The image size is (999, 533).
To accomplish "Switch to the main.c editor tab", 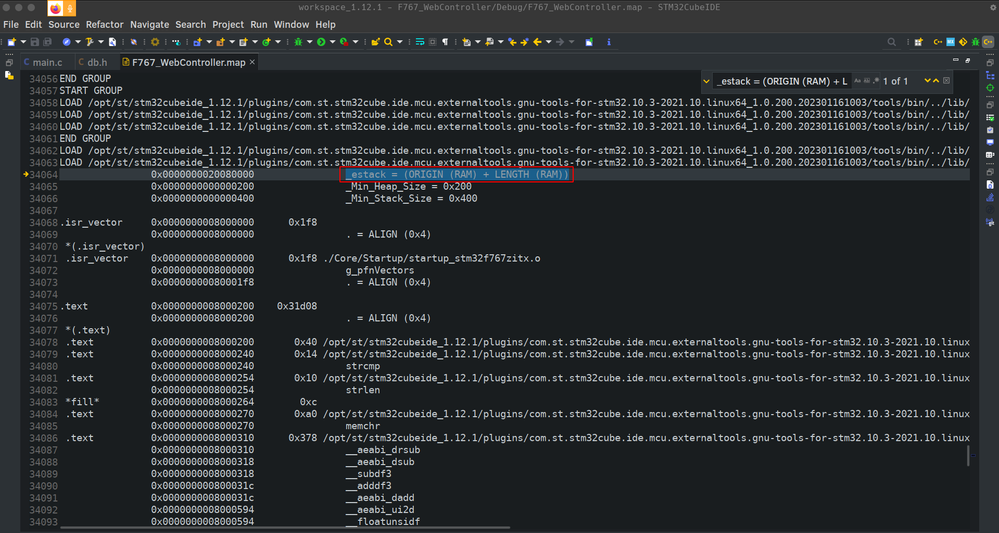I will click(x=43, y=62).
